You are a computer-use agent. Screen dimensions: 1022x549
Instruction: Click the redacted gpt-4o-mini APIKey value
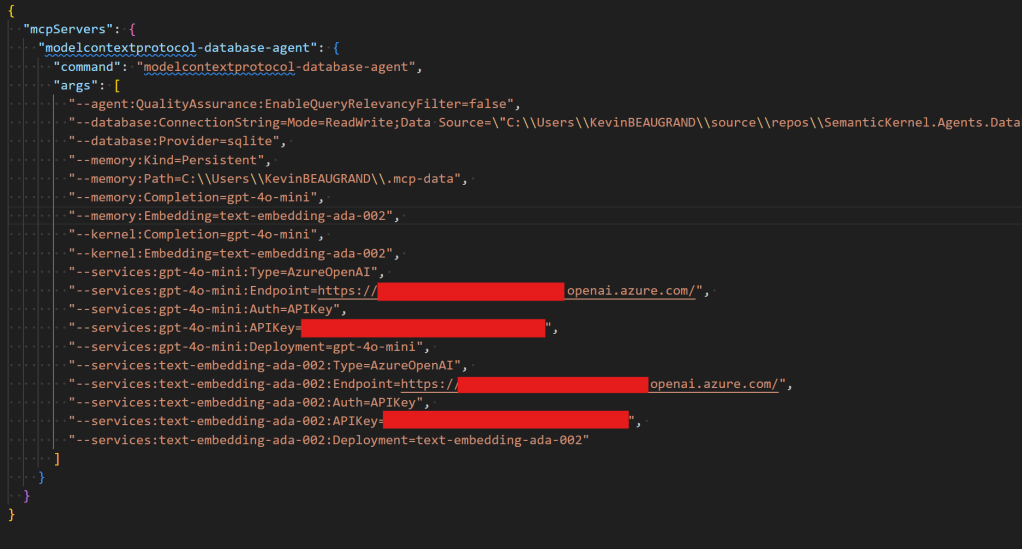422,328
